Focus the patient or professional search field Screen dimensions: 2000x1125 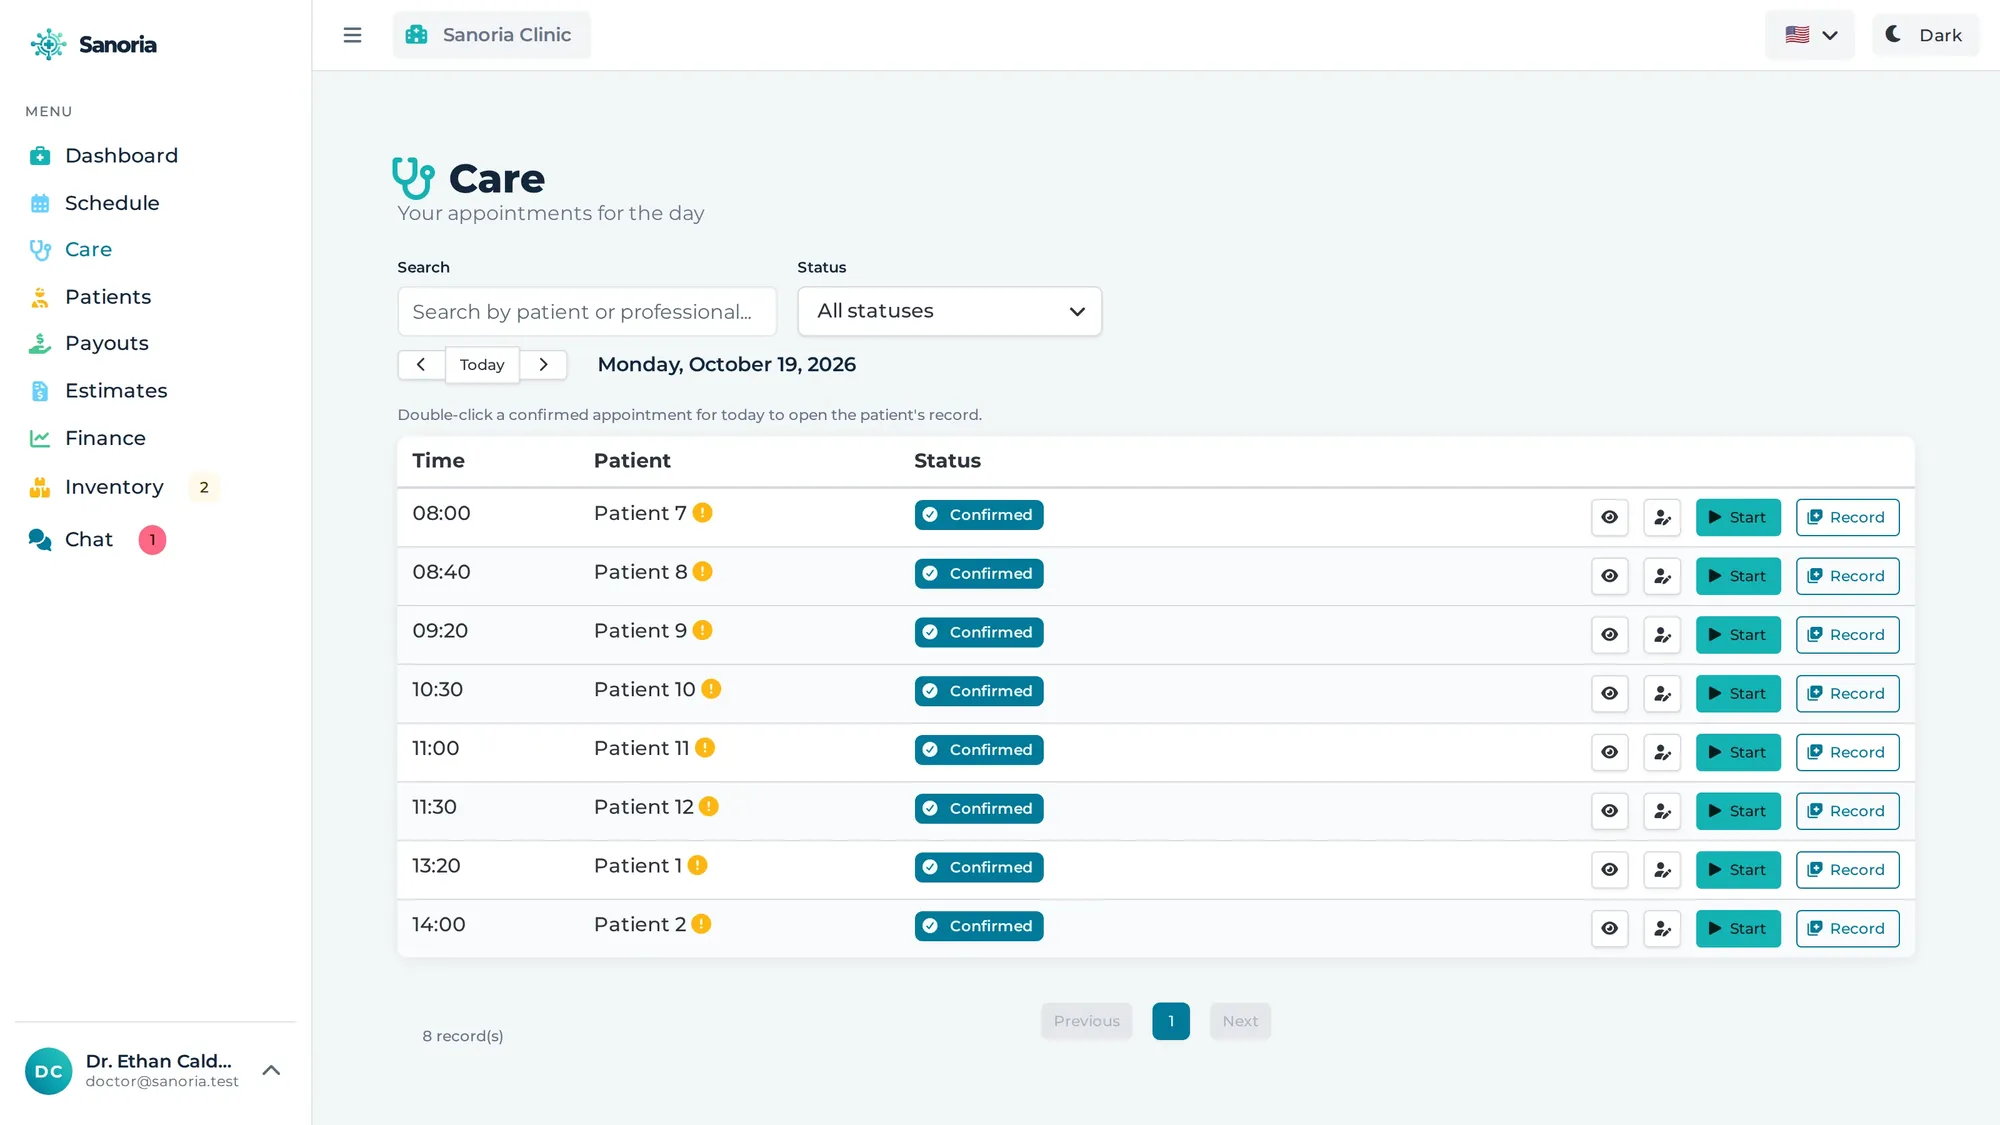click(x=587, y=311)
